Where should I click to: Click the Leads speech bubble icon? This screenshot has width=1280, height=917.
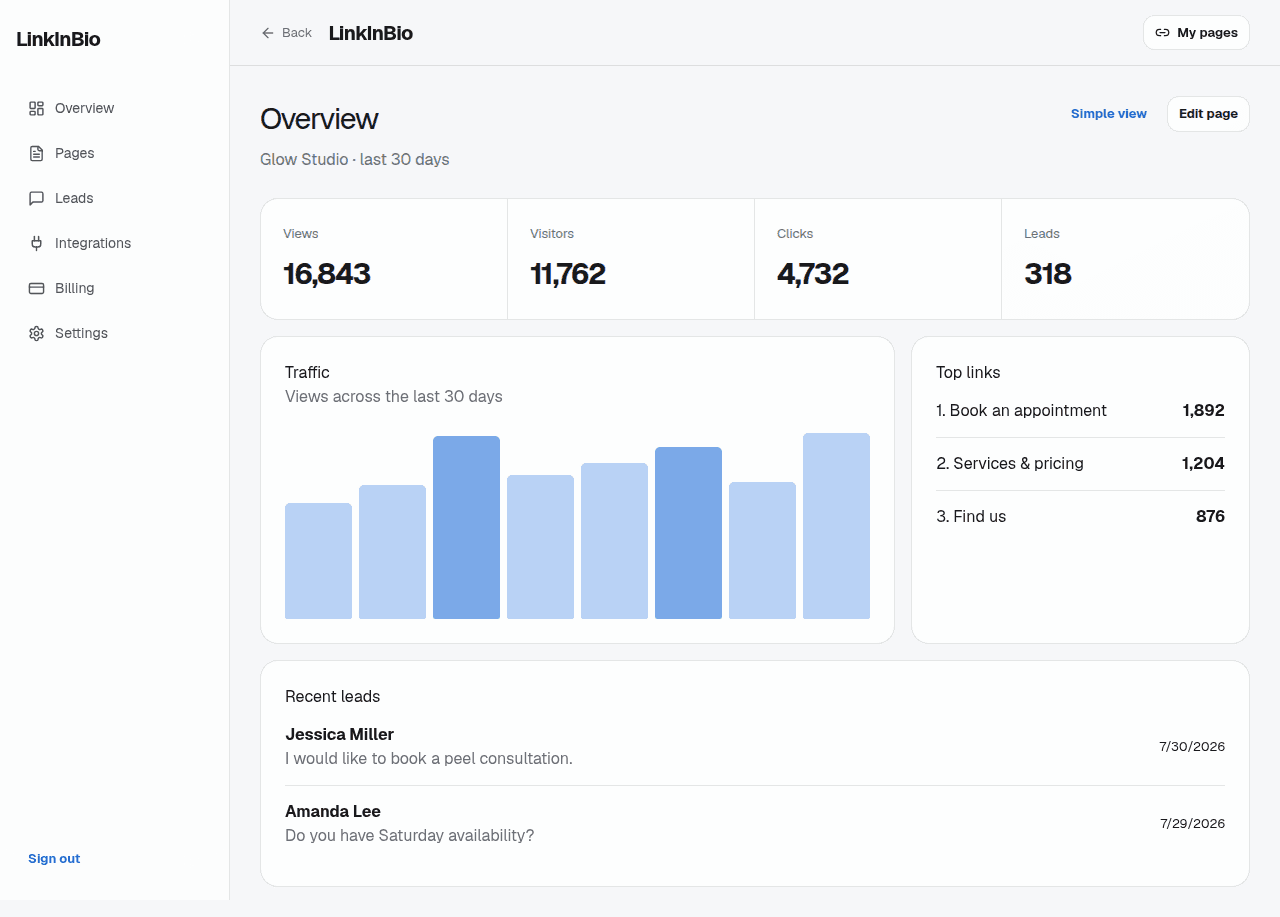pyautogui.click(x=36, y=198)
